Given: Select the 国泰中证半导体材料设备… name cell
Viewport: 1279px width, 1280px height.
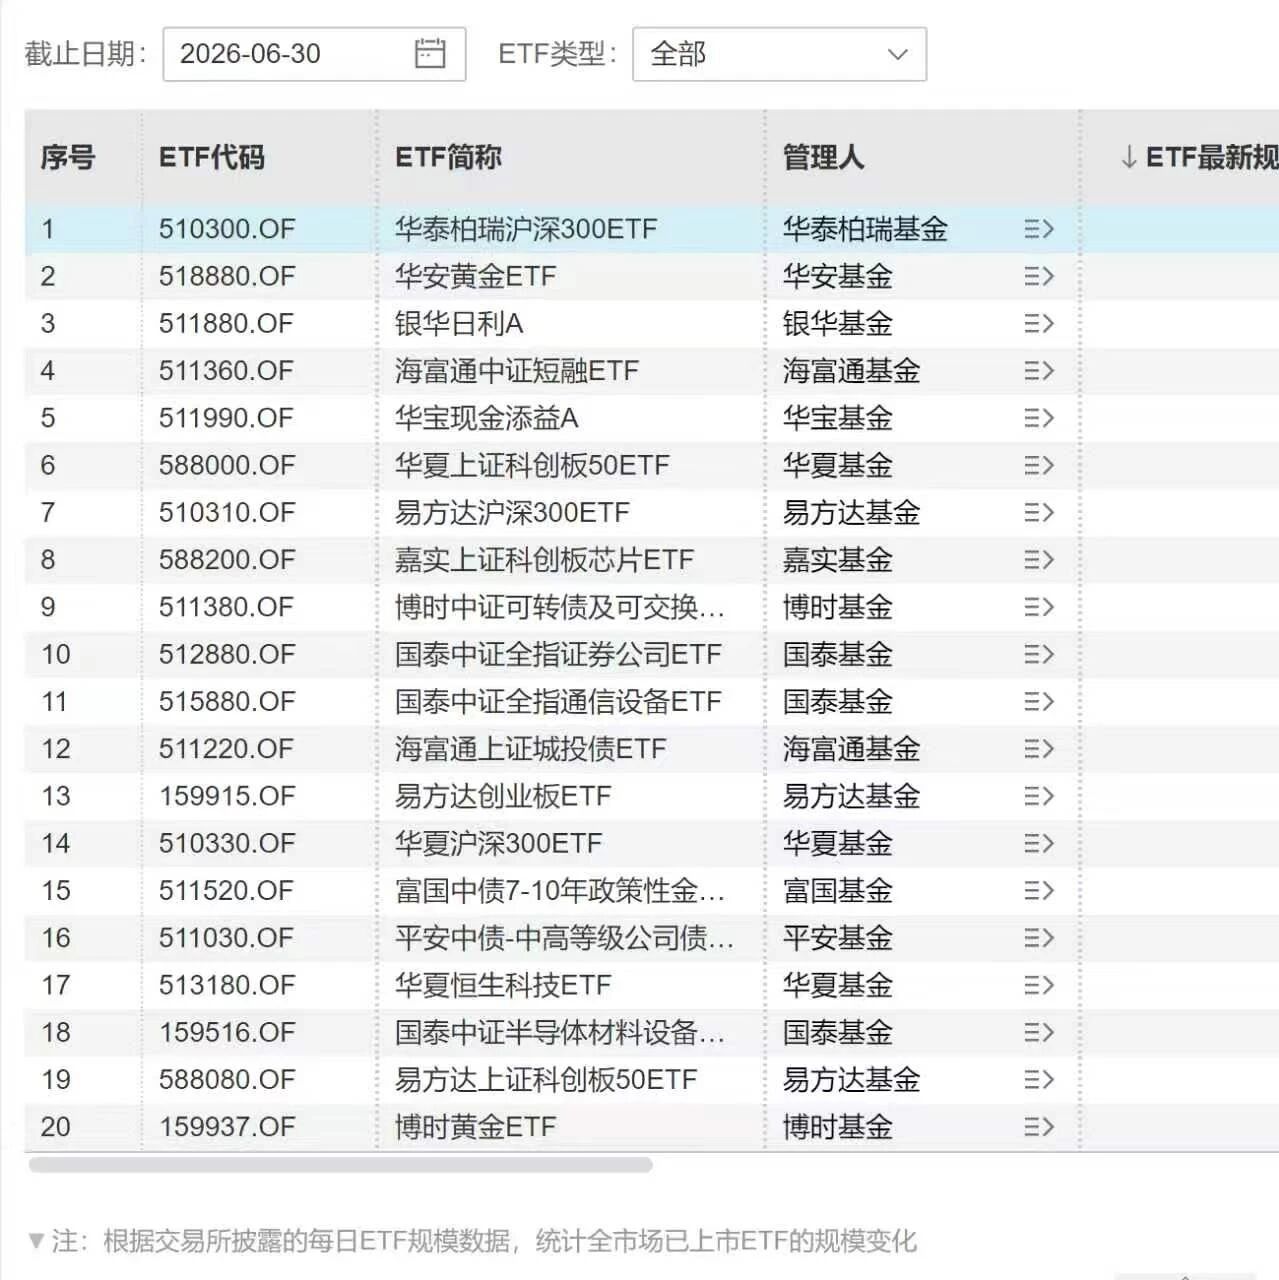Looking at the screenshot, I should coord(560,1032).
